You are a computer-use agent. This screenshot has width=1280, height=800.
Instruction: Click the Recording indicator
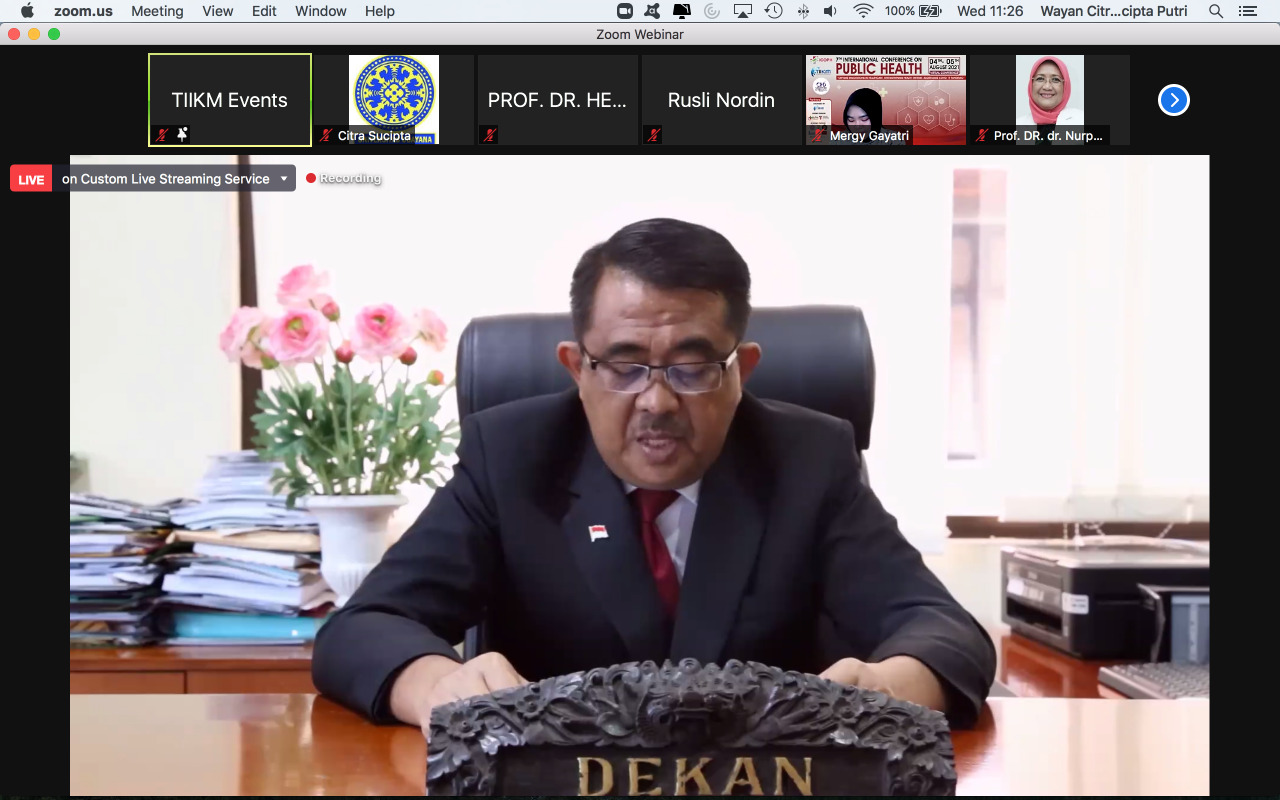[x=343, y=178]
